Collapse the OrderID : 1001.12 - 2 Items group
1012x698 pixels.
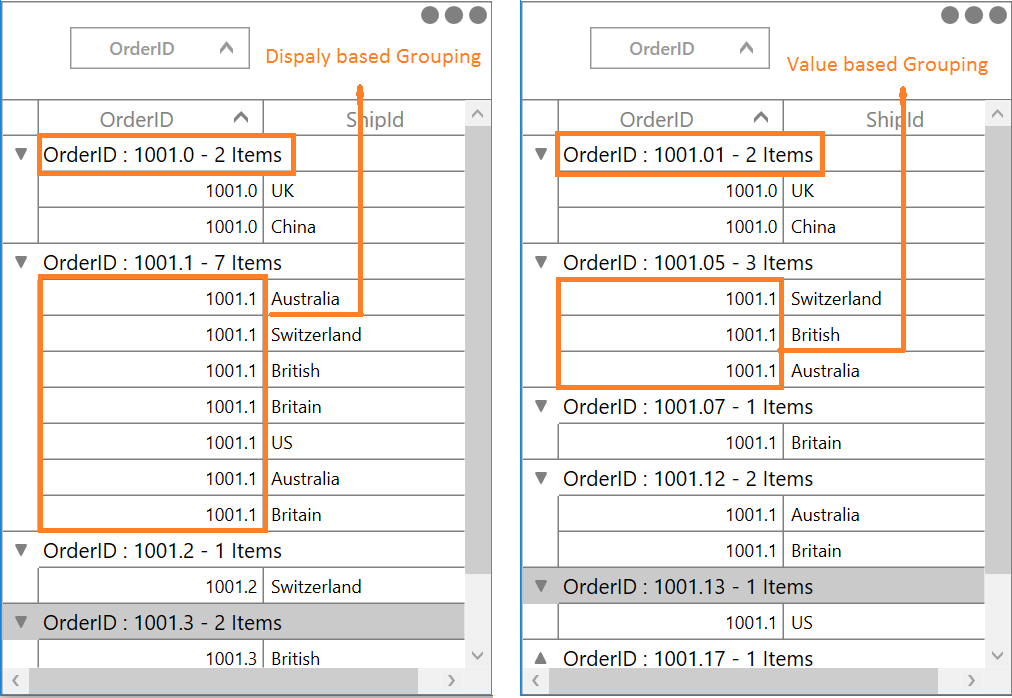coord(541,479)
